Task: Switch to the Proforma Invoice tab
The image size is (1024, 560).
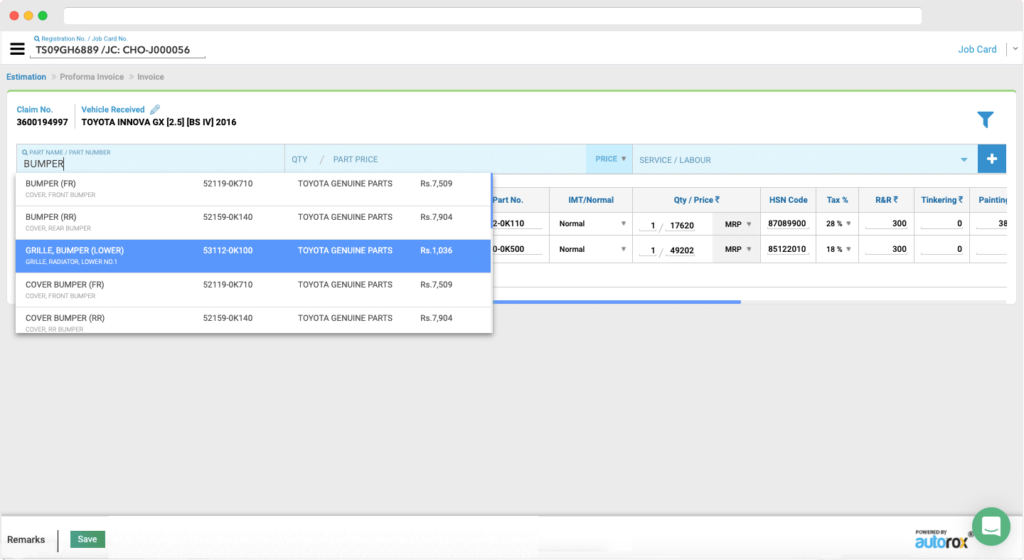Action: pyautogui.click(x=92, y=77)
